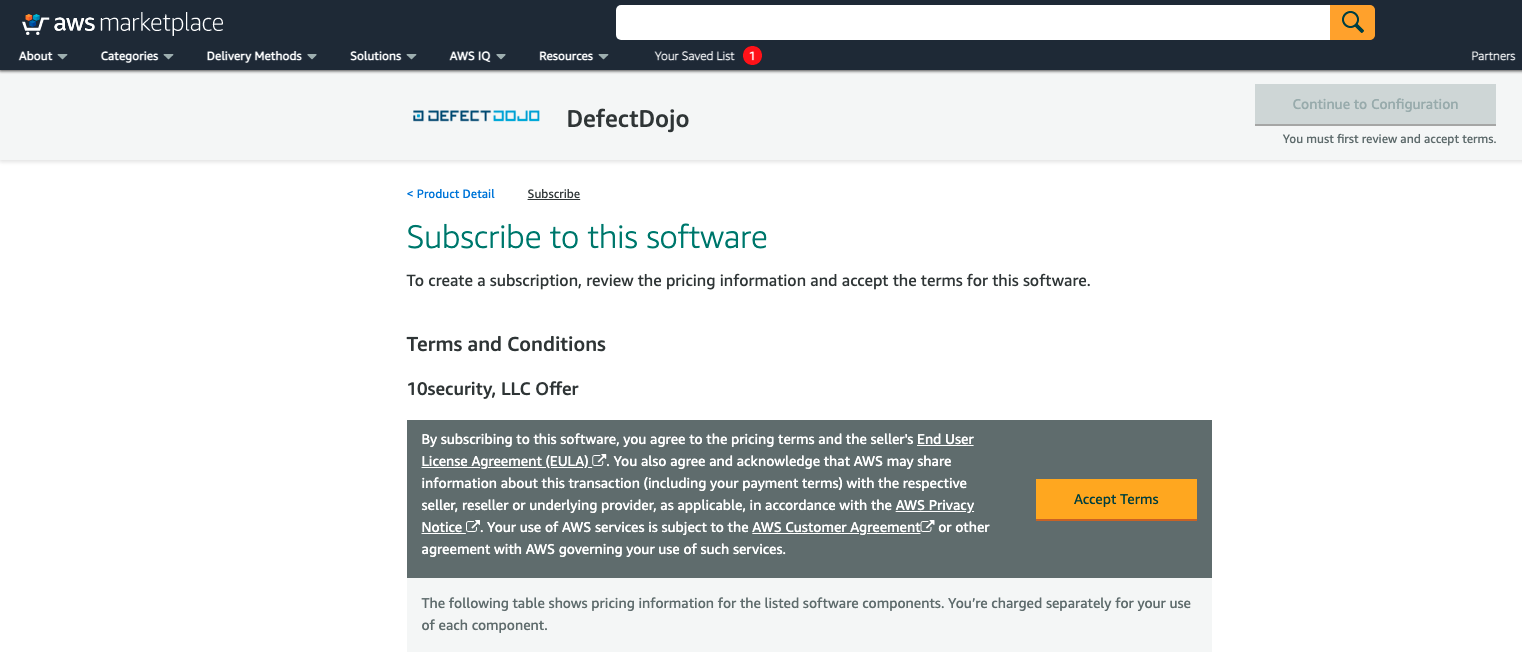This screenshot has width=1522, height=652.
Task: Select the DefectDojo product logo
Action: 476,115
